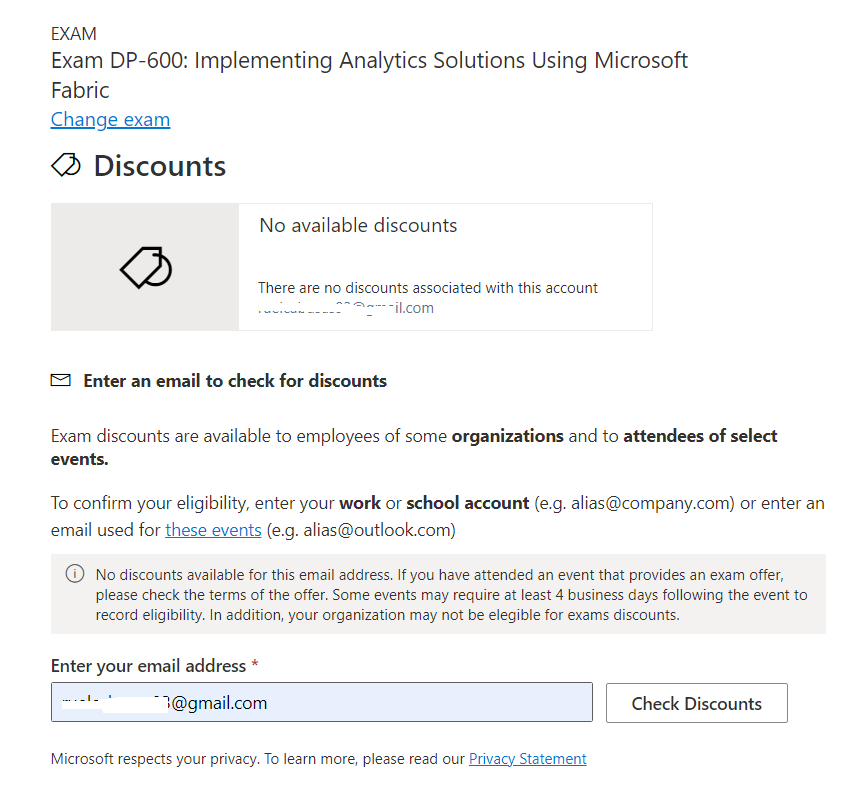
Task: Focus the email address input field
Action: coord(322,702)
